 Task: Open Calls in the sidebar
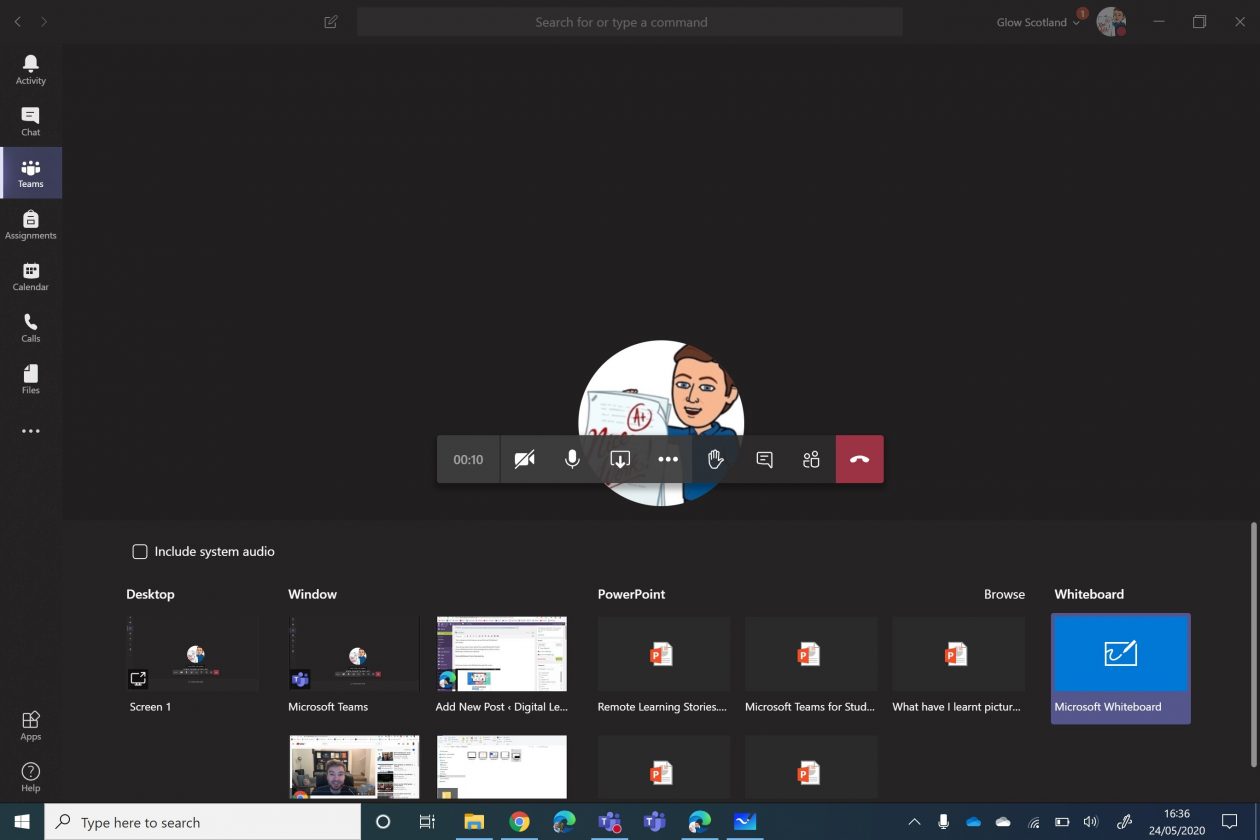point(31,328)
